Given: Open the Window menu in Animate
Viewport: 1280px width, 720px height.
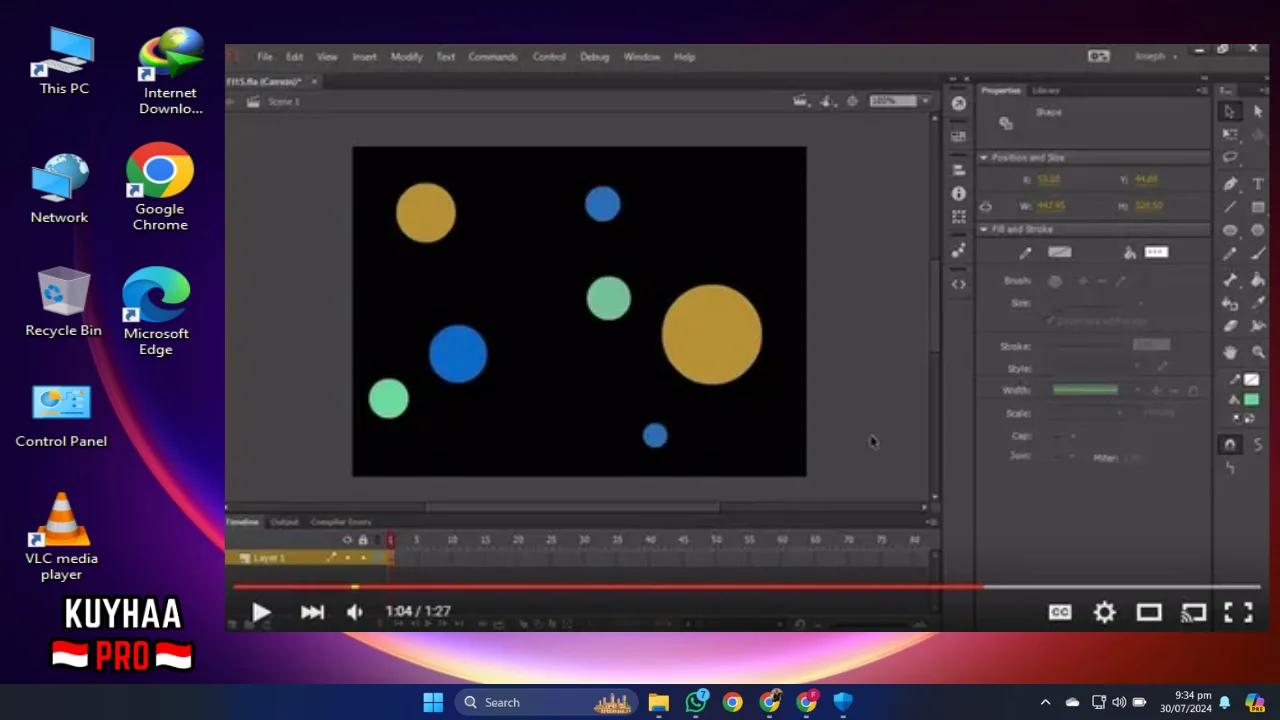Looking at the screenshot, I should click(641, 57).
